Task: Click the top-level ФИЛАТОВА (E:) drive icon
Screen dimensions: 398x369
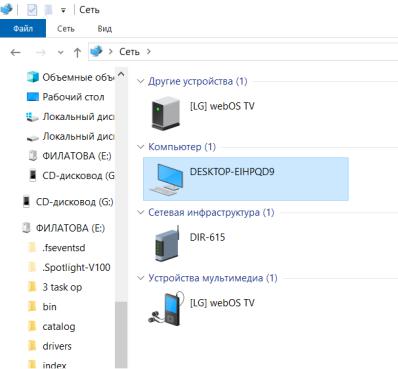Action: (x=26, y=228)
